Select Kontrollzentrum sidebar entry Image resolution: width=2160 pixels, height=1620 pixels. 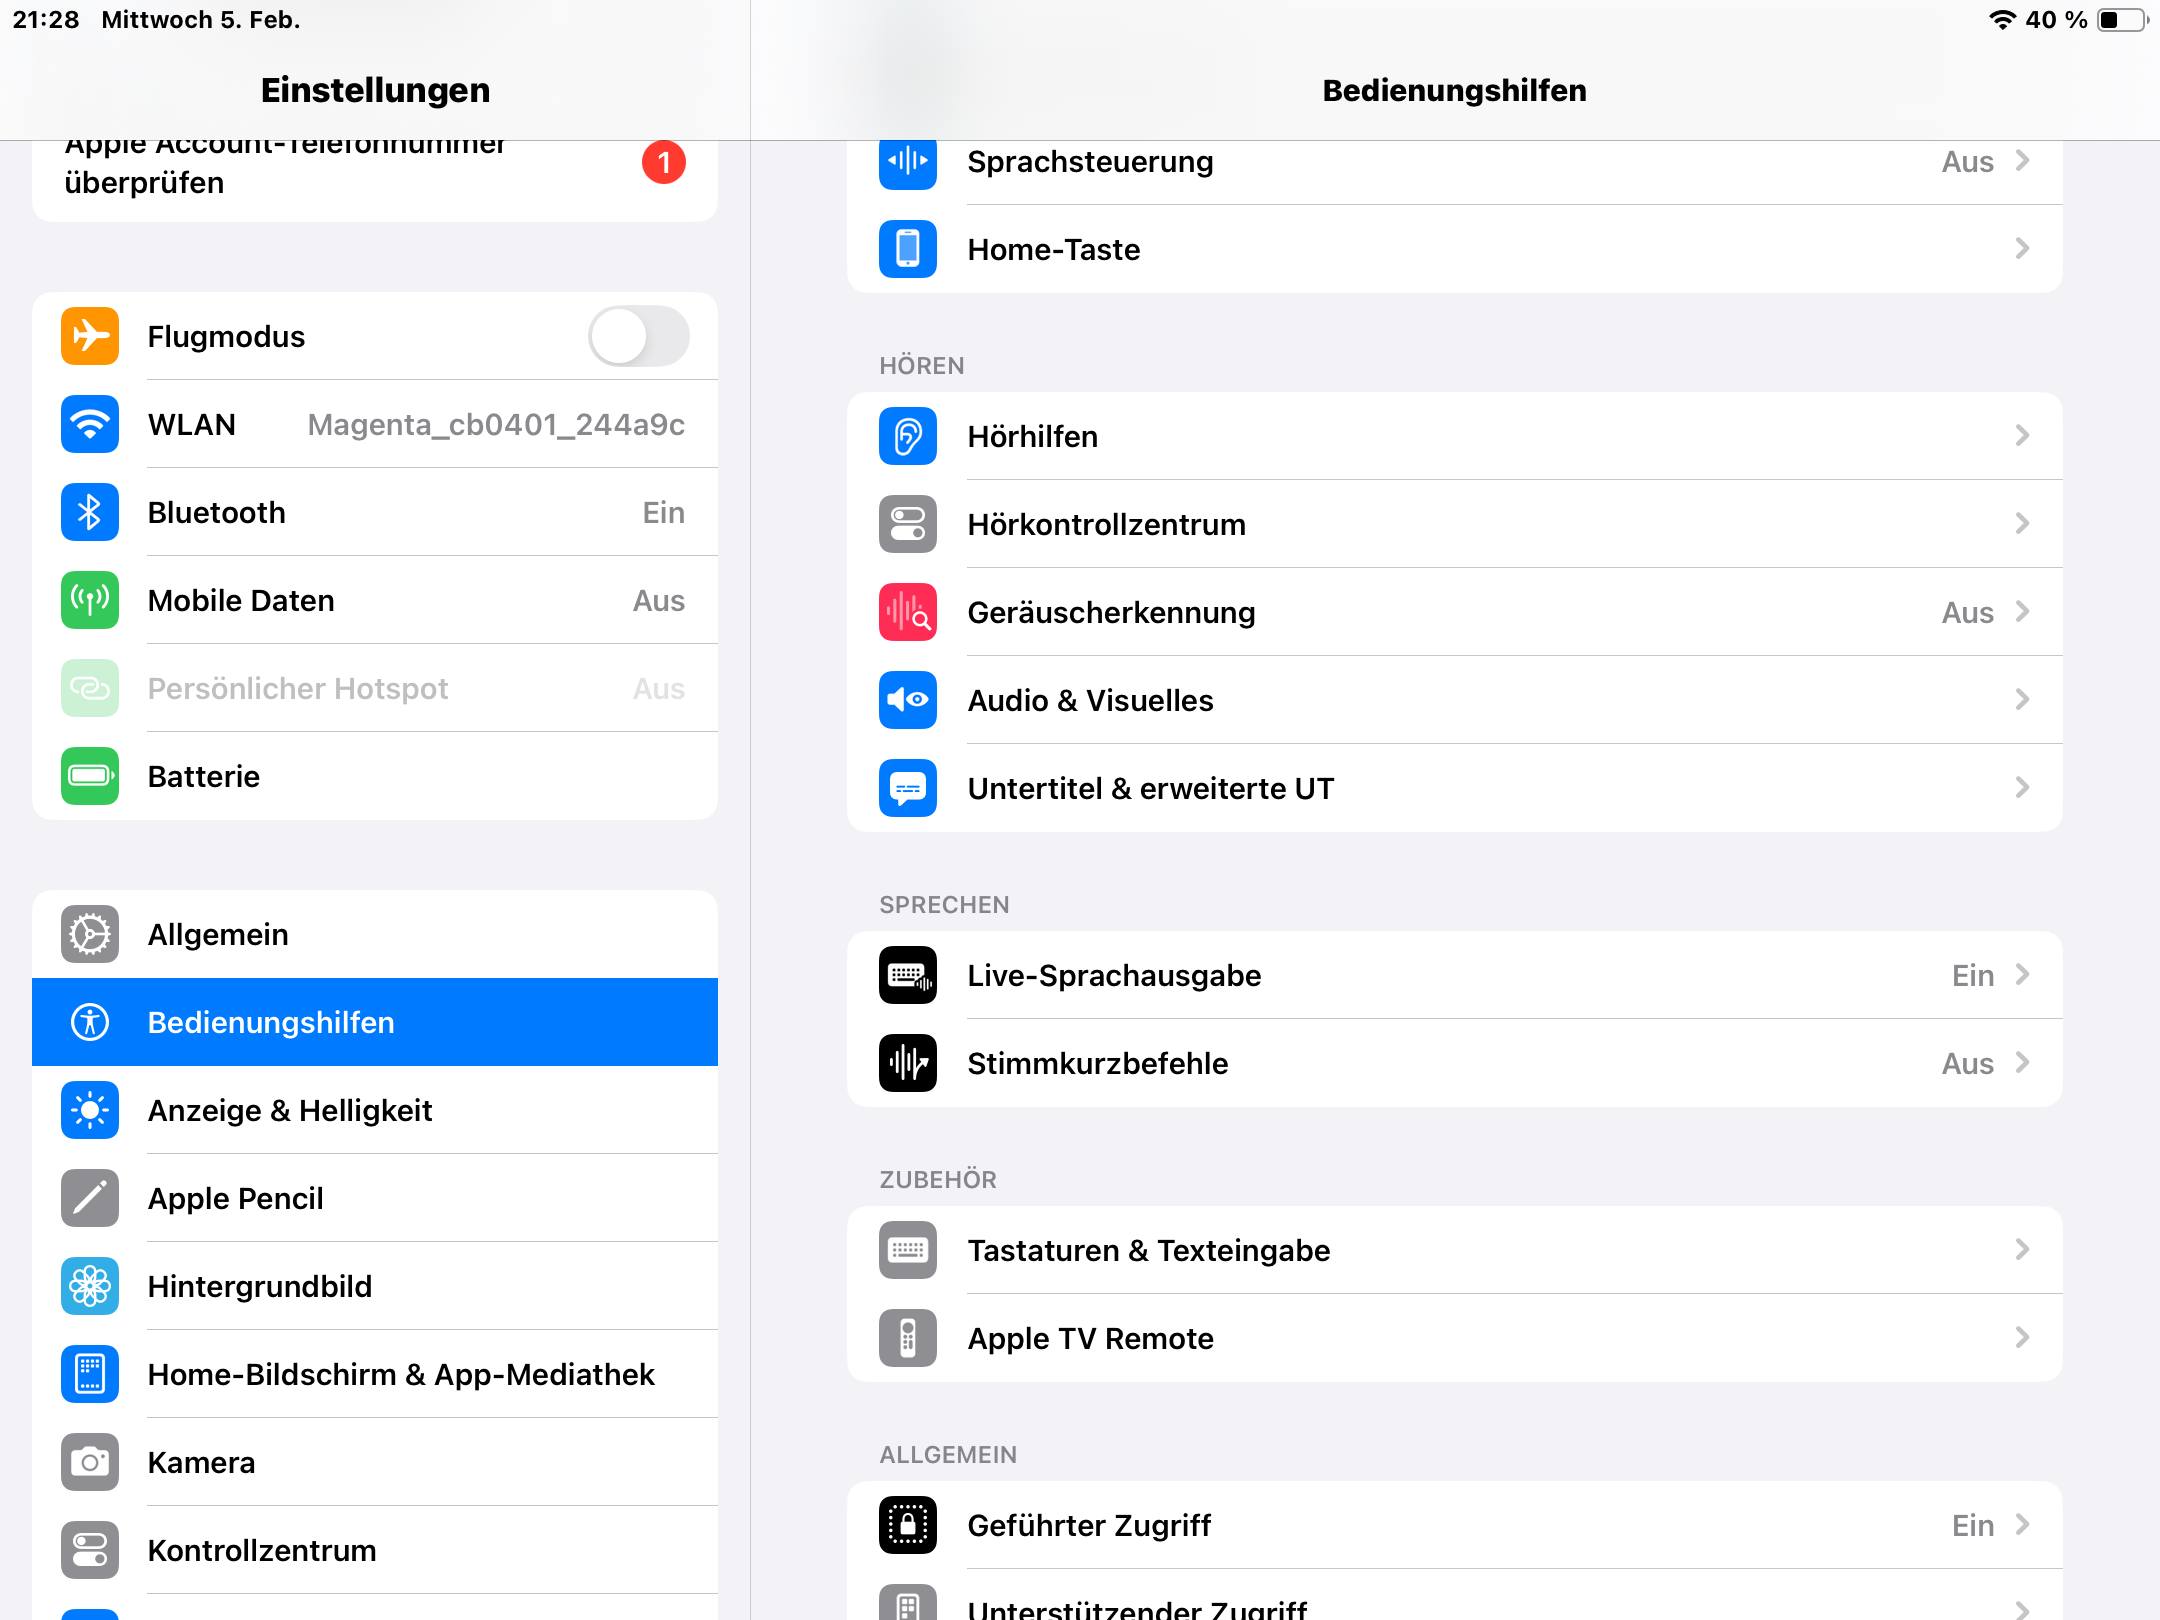point(375,1550)
